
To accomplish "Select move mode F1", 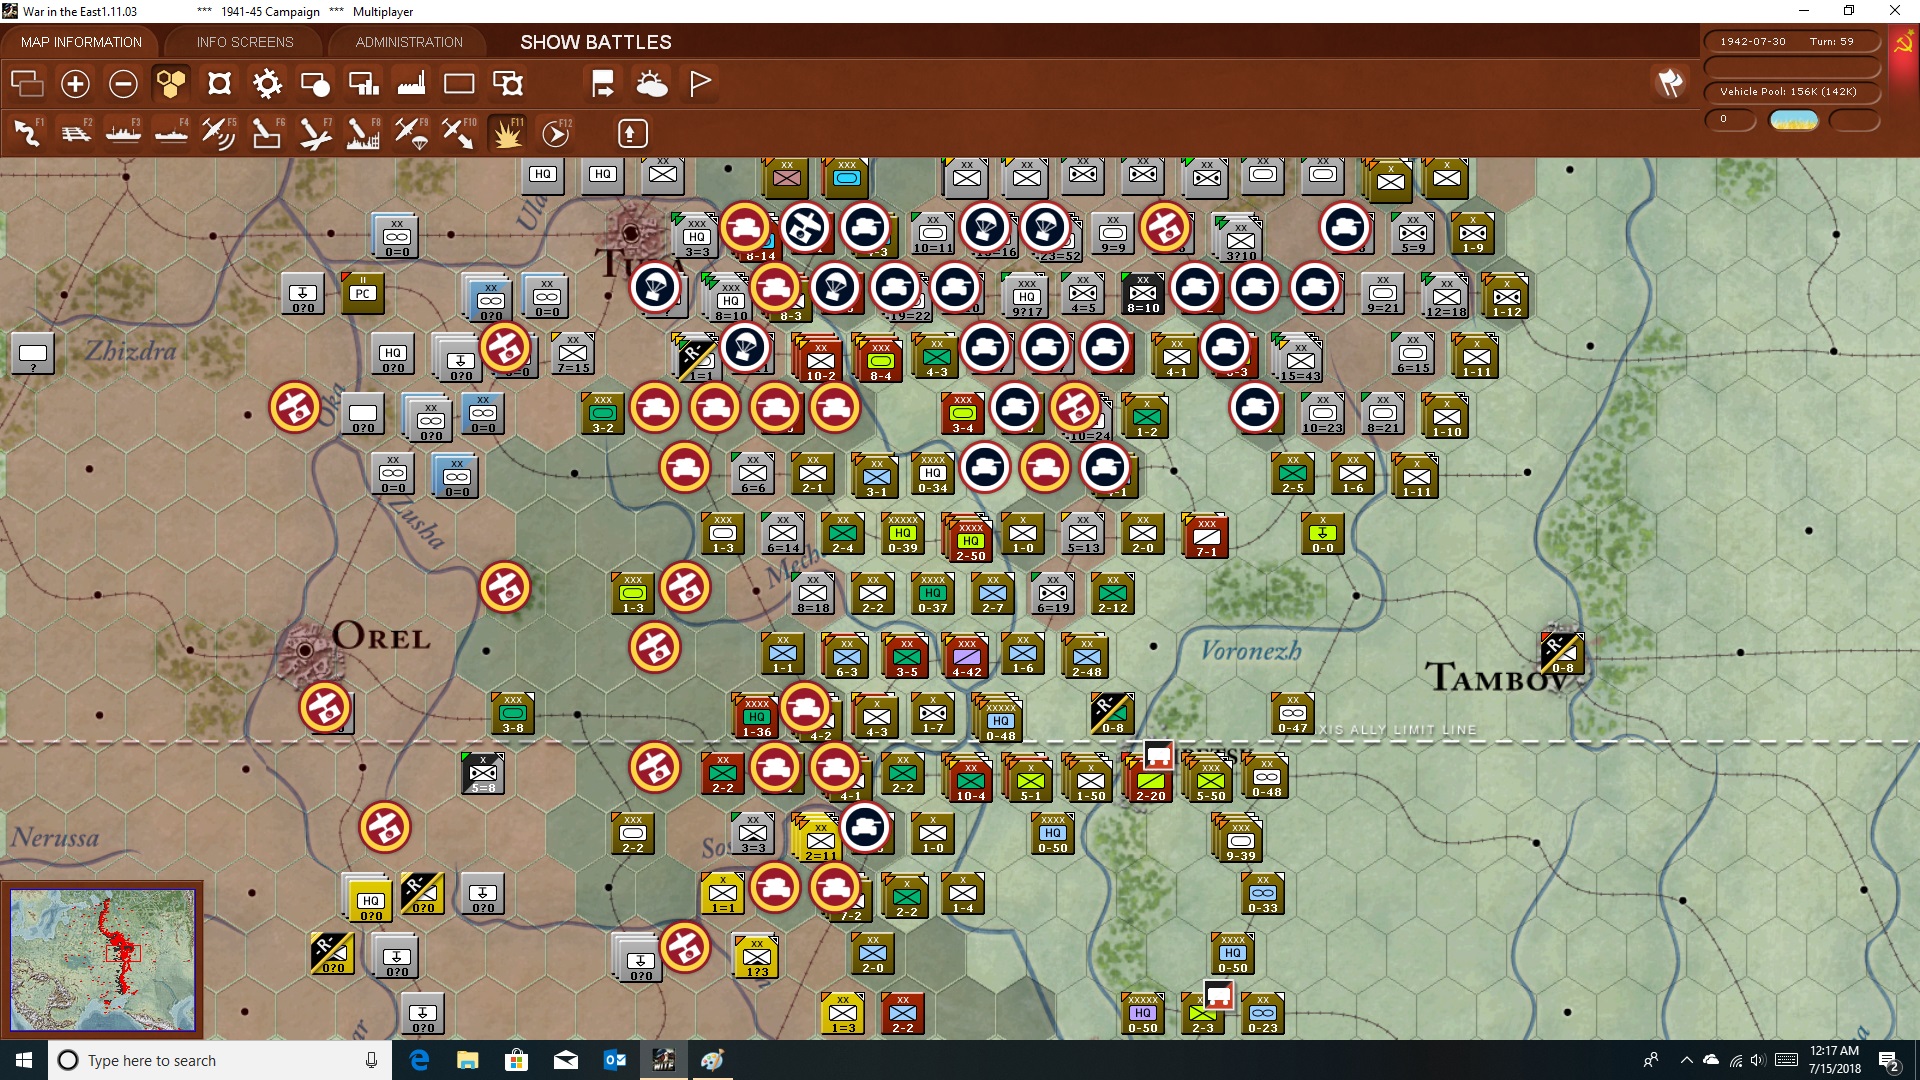I will pos(27,133).
